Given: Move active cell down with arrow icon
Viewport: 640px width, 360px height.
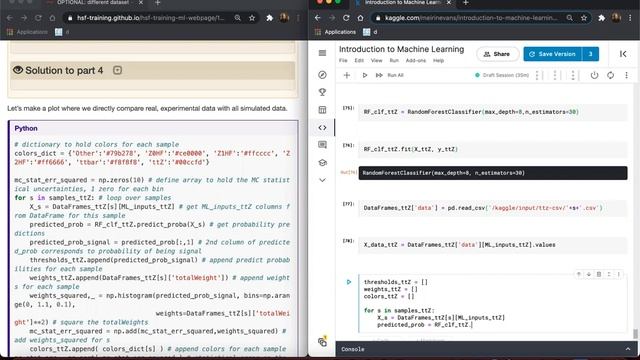Looking at the screenshot, I should pos(589,274).
